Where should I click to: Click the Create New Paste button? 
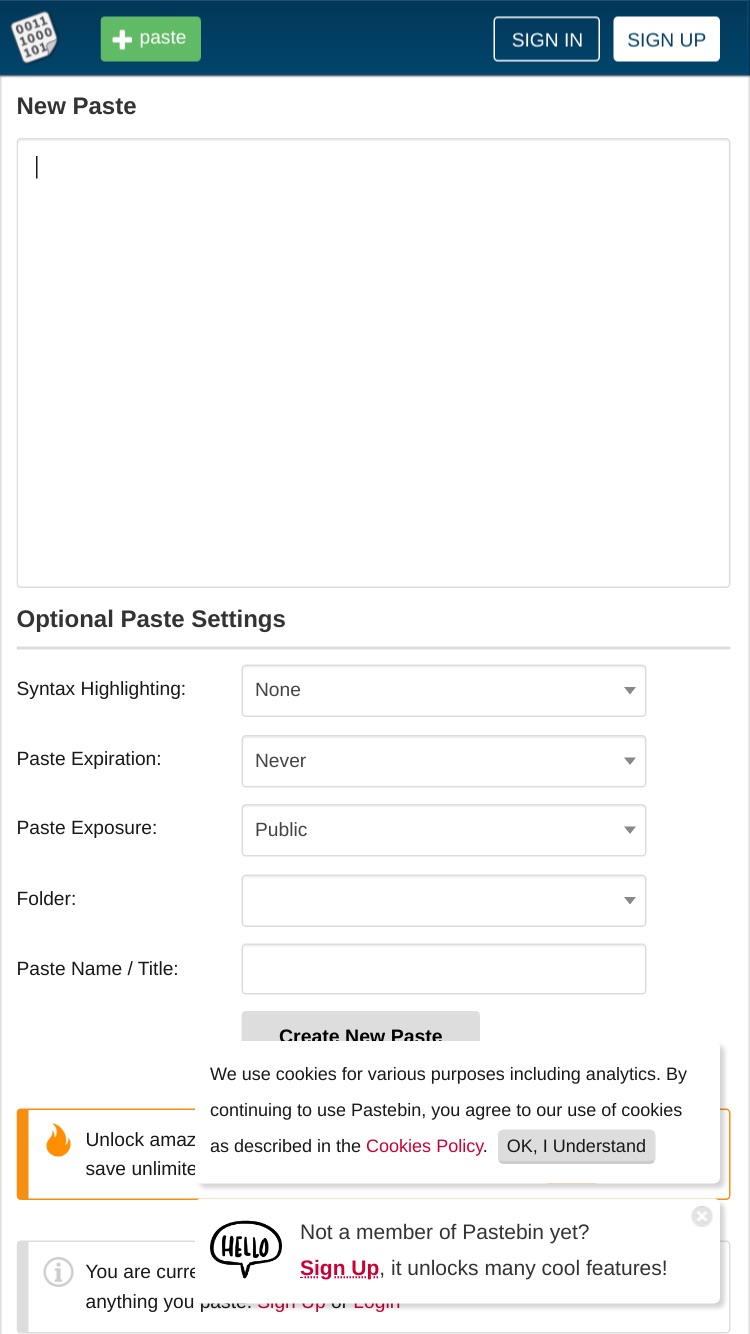(361, 1028)
